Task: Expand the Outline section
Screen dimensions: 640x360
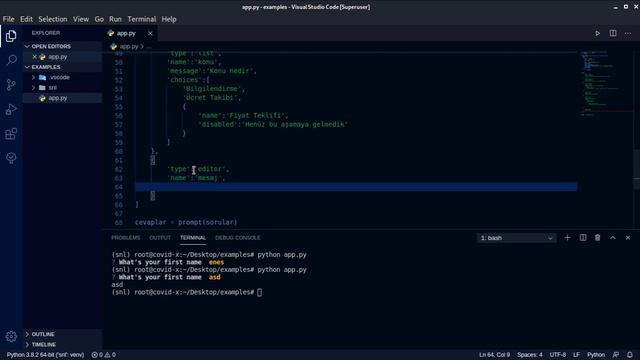Action: 62,334
